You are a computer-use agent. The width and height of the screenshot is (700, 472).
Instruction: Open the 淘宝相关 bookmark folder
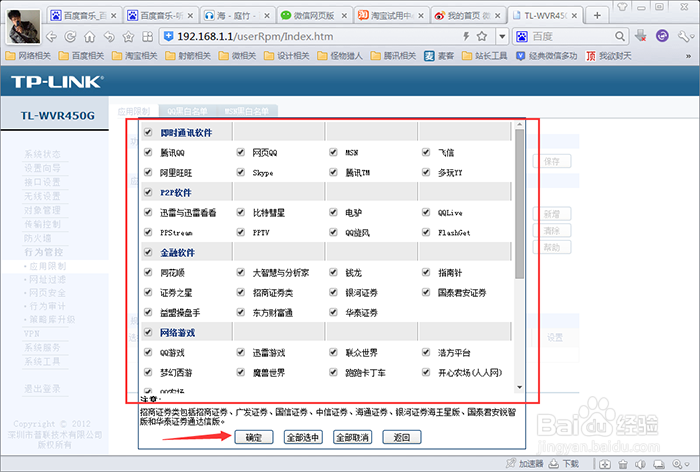(135, 56)
